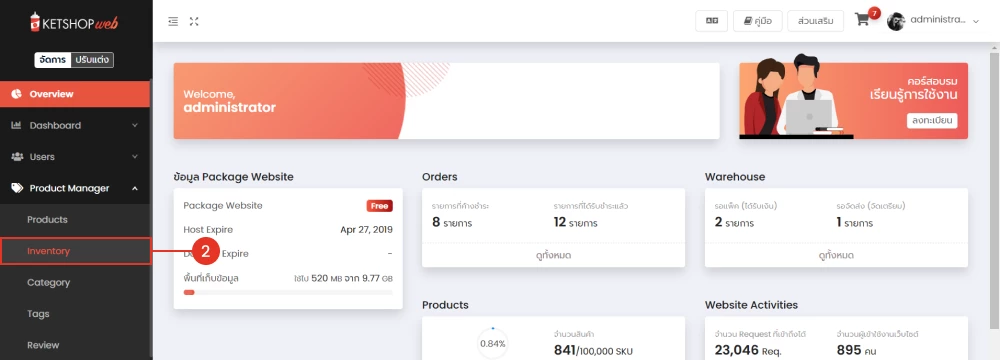This screenshot has height=360, width=1000.
Task: Switch to จัดการ mode toggle
Action: [52, 60]
